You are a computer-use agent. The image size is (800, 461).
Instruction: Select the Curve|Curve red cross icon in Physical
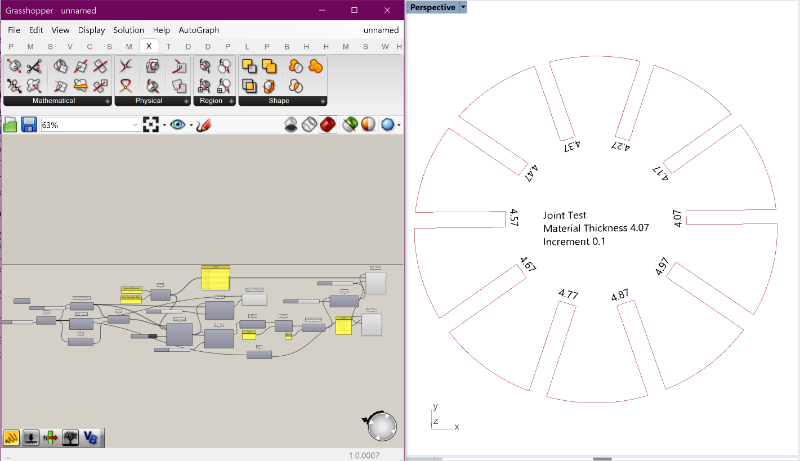tap(126, 66)
